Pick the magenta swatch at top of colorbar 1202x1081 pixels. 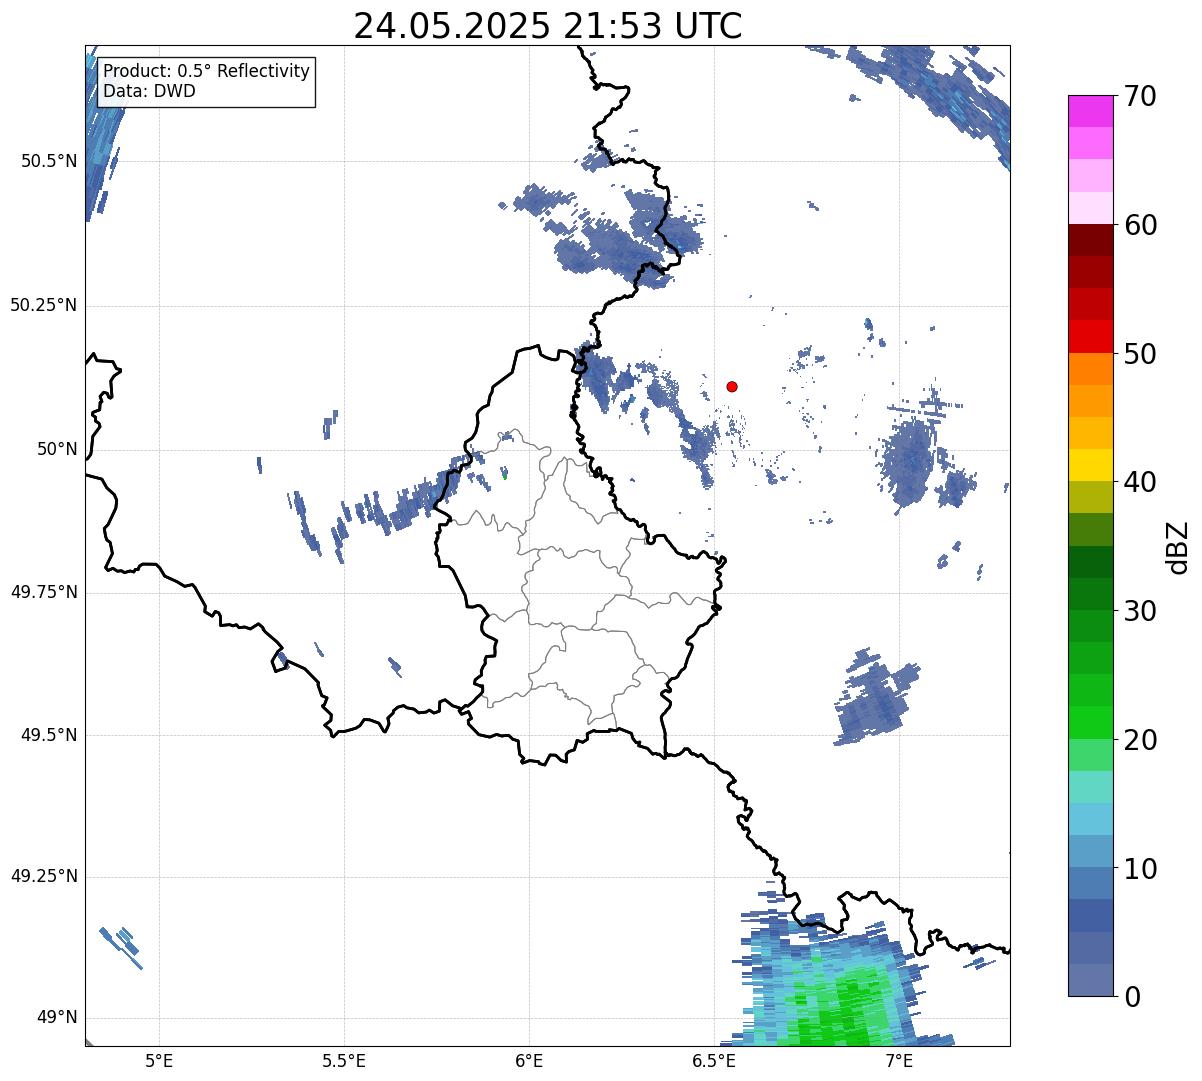pos(1091,111)
